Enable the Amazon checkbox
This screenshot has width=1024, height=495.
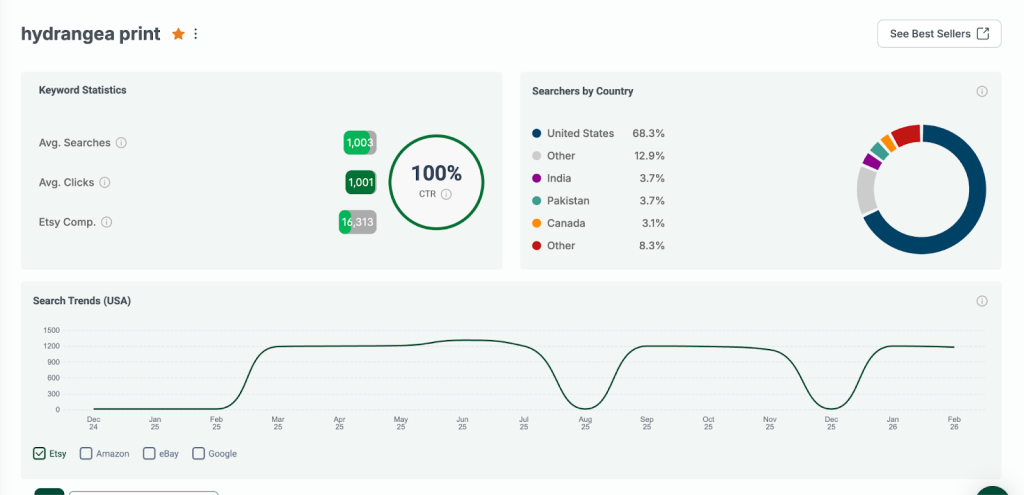[x=86, y=453]
